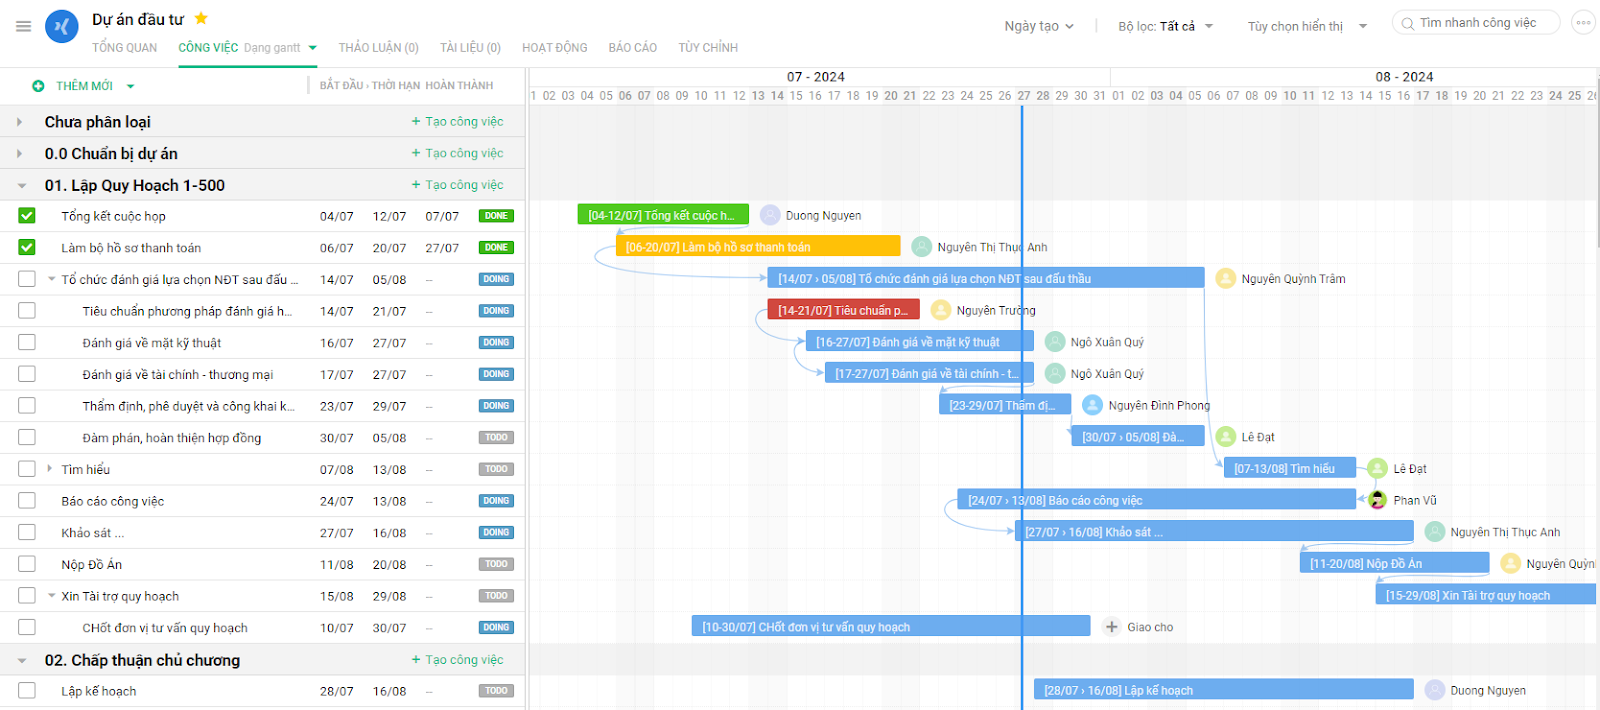1600x710 pixels.
Task: Click avatar beside Nguyễn Thị Thục Anh on Khảo sát bar
Action: pyautogui.click(x=1435, y=532)
